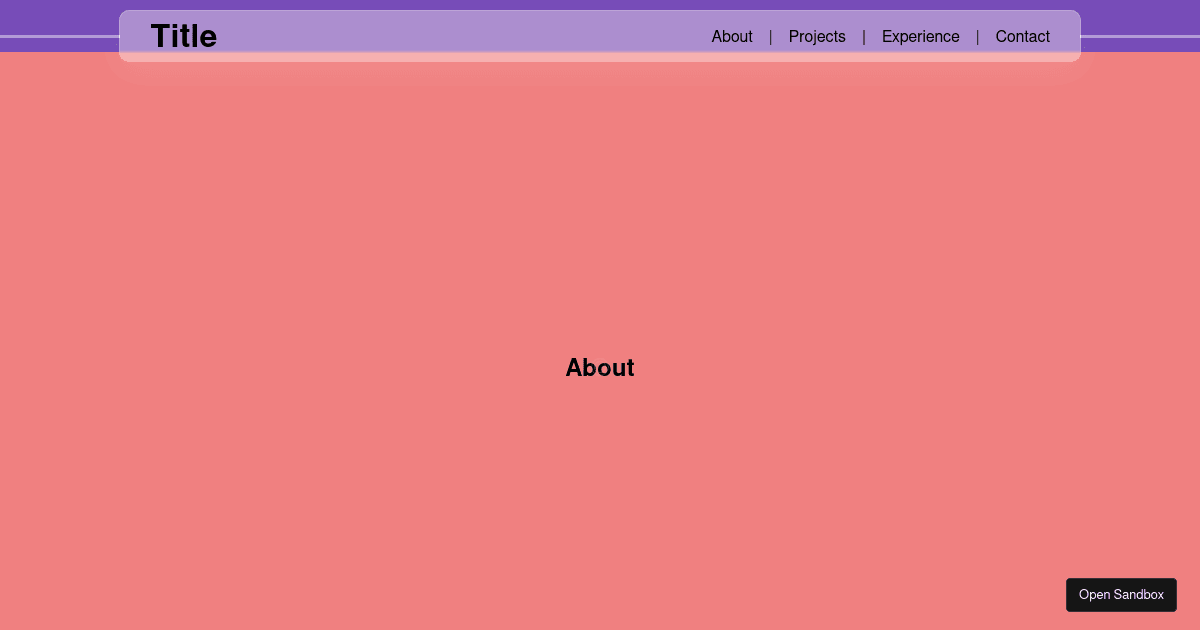Image resolution: width=1200 pixels, height=630 pixels.
Task: Click the separator between About and Projects
Action: [770, 36]
